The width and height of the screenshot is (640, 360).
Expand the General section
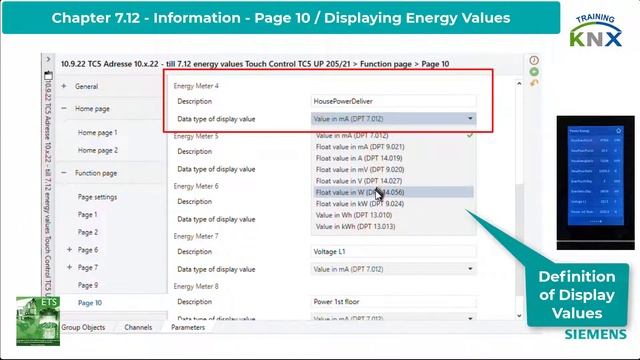click(x=64, y=86)
